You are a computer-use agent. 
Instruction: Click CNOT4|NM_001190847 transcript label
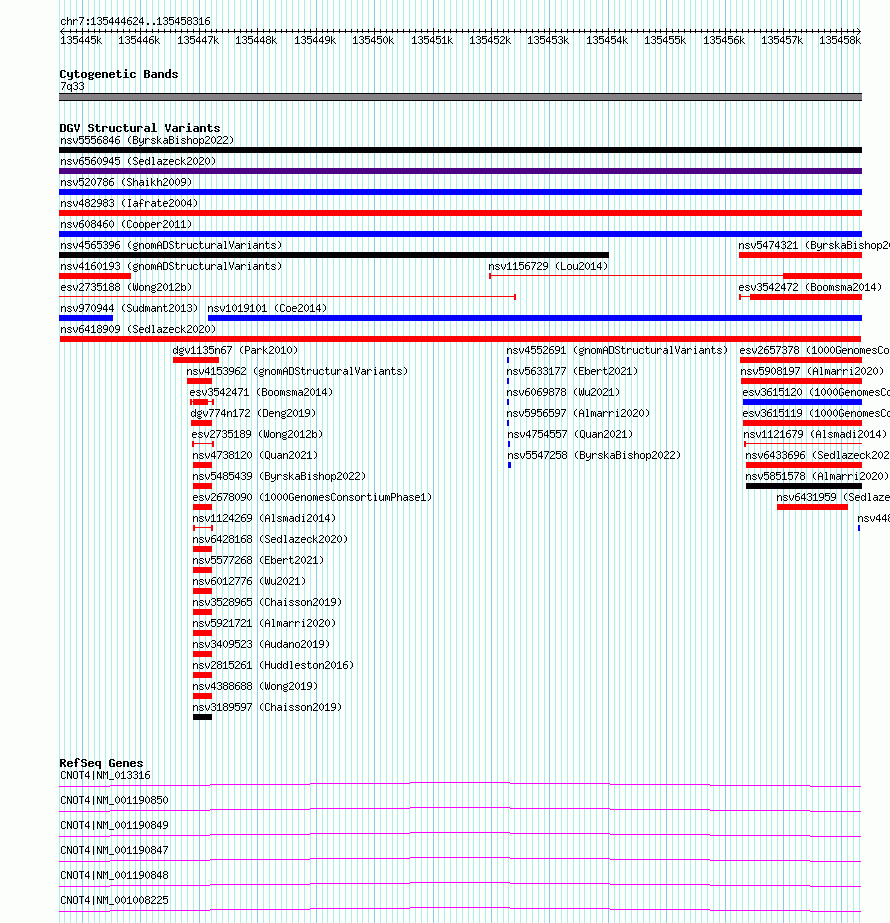tap(114, 851)
